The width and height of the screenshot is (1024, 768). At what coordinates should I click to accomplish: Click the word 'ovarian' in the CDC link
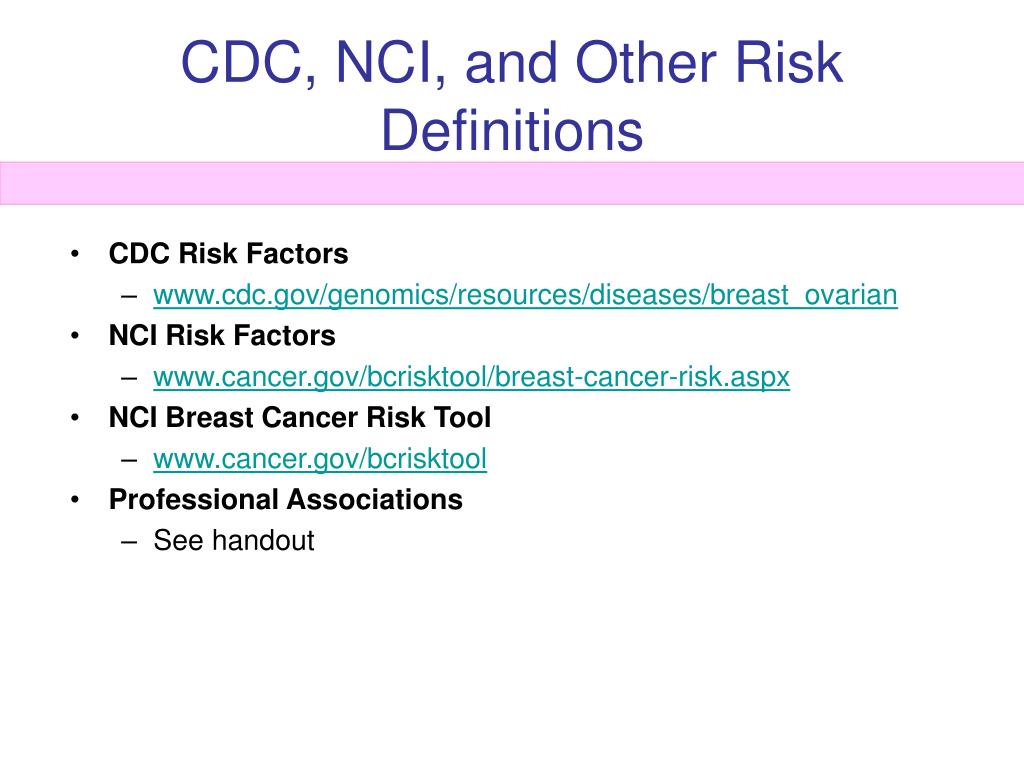click(x=850, y=295)
